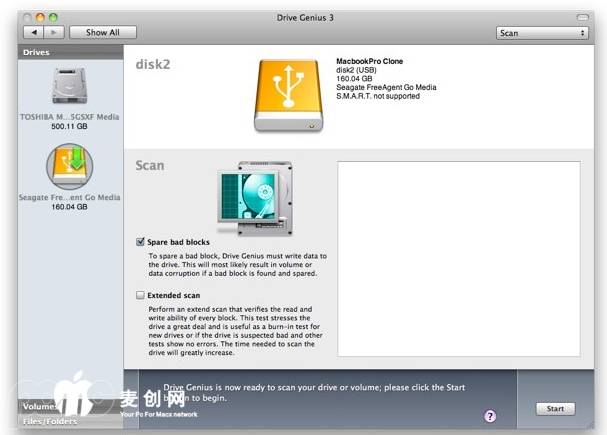This screenshot has height=435, width=607.
Task: Open help with the question mark icon
Action: (490, 415)
